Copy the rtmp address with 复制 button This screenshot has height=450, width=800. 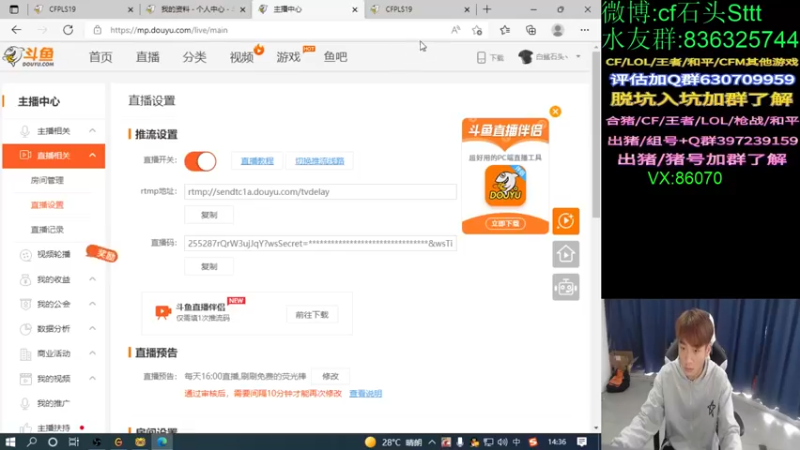209,215
